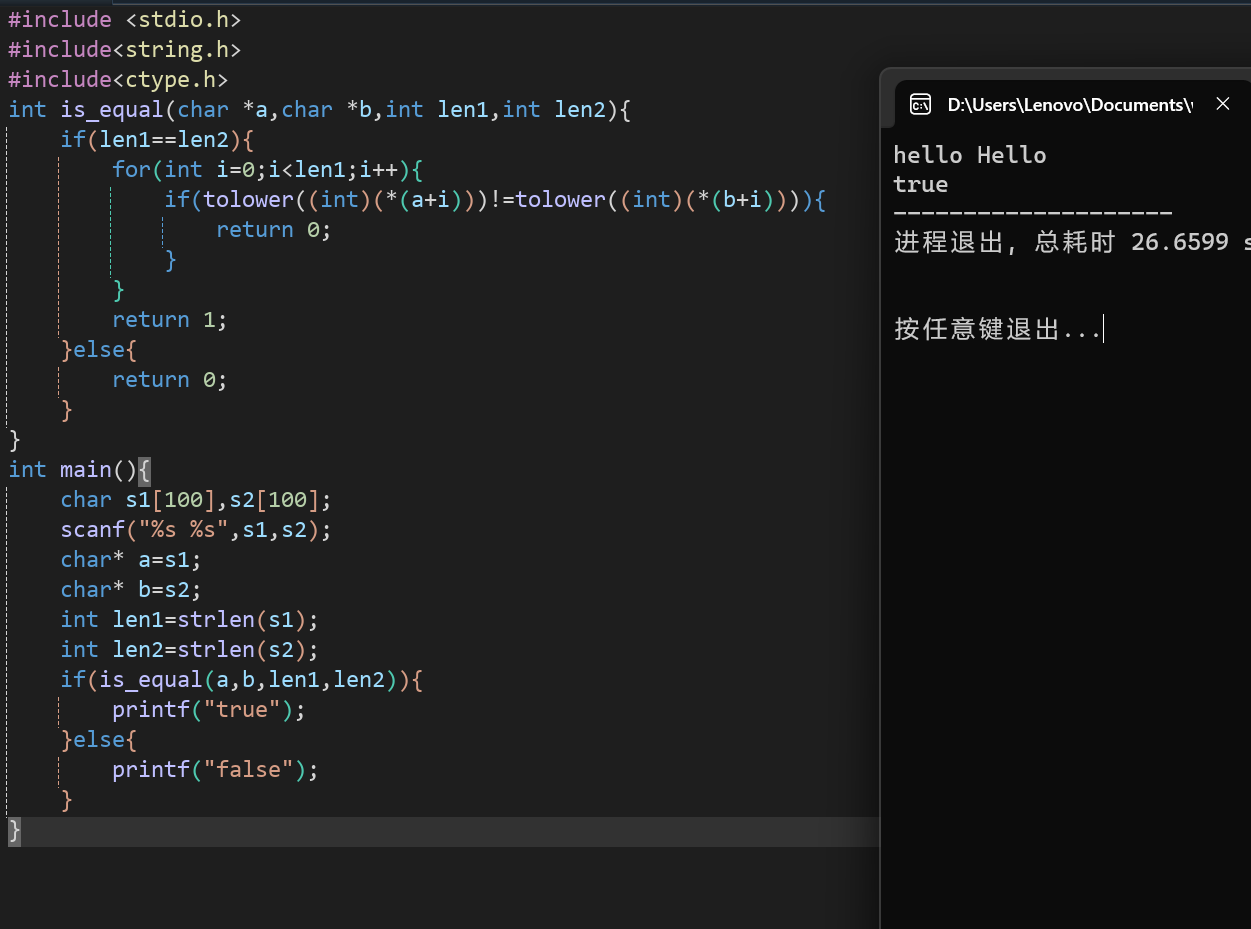Click the 'char s1[100],s2[100];' declaration

click(195, 499)
